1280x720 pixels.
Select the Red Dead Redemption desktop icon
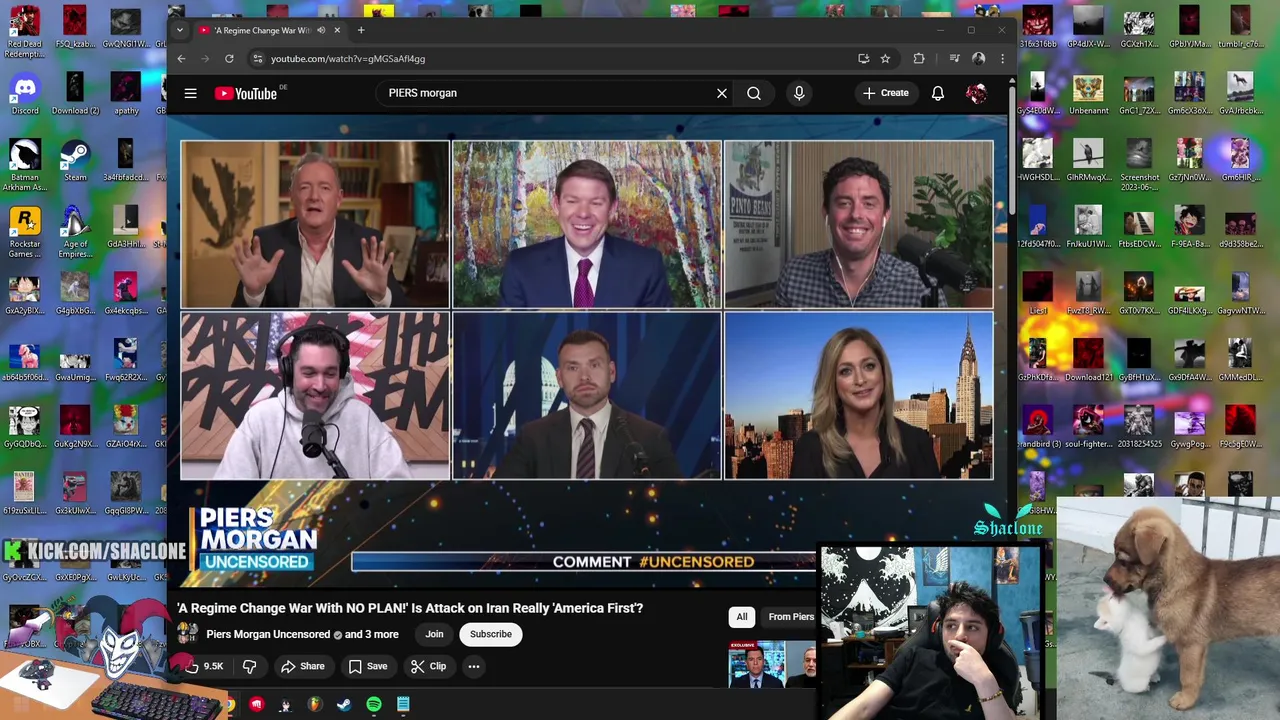[25, 32]
